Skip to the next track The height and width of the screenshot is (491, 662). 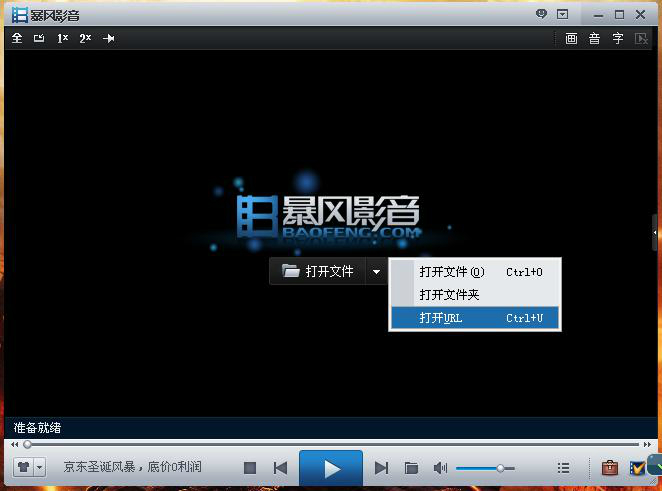click(382, 468)
